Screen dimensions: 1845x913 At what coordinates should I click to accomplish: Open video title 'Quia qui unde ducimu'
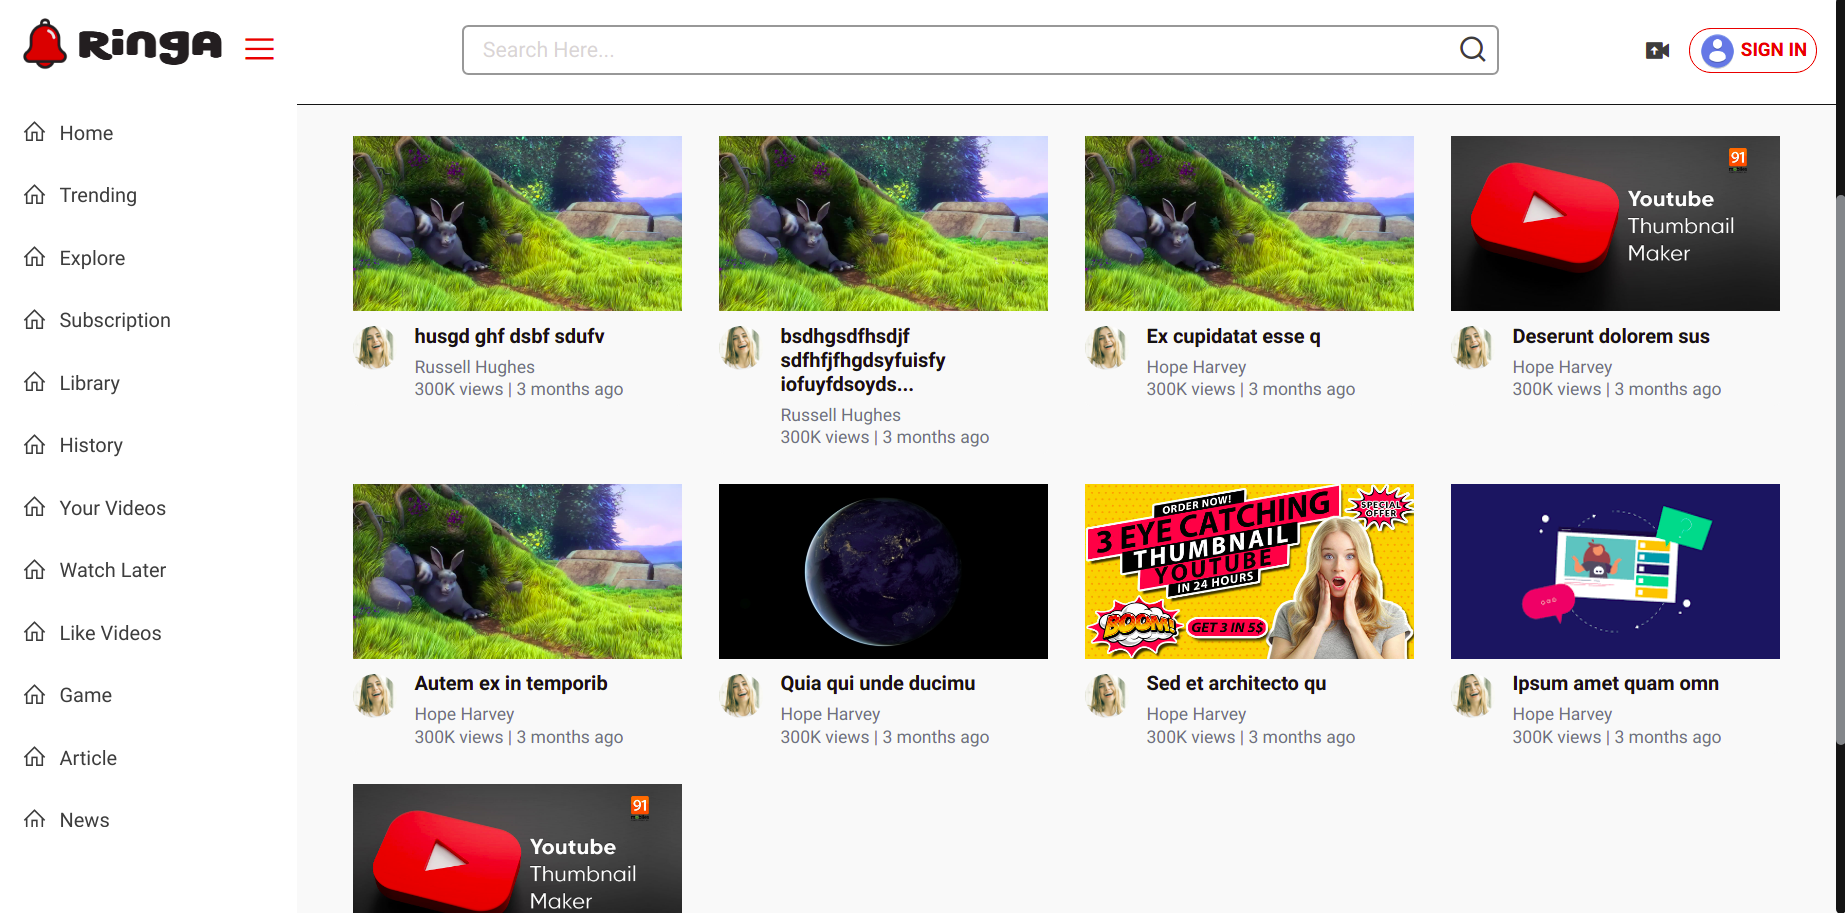(878, 683)
